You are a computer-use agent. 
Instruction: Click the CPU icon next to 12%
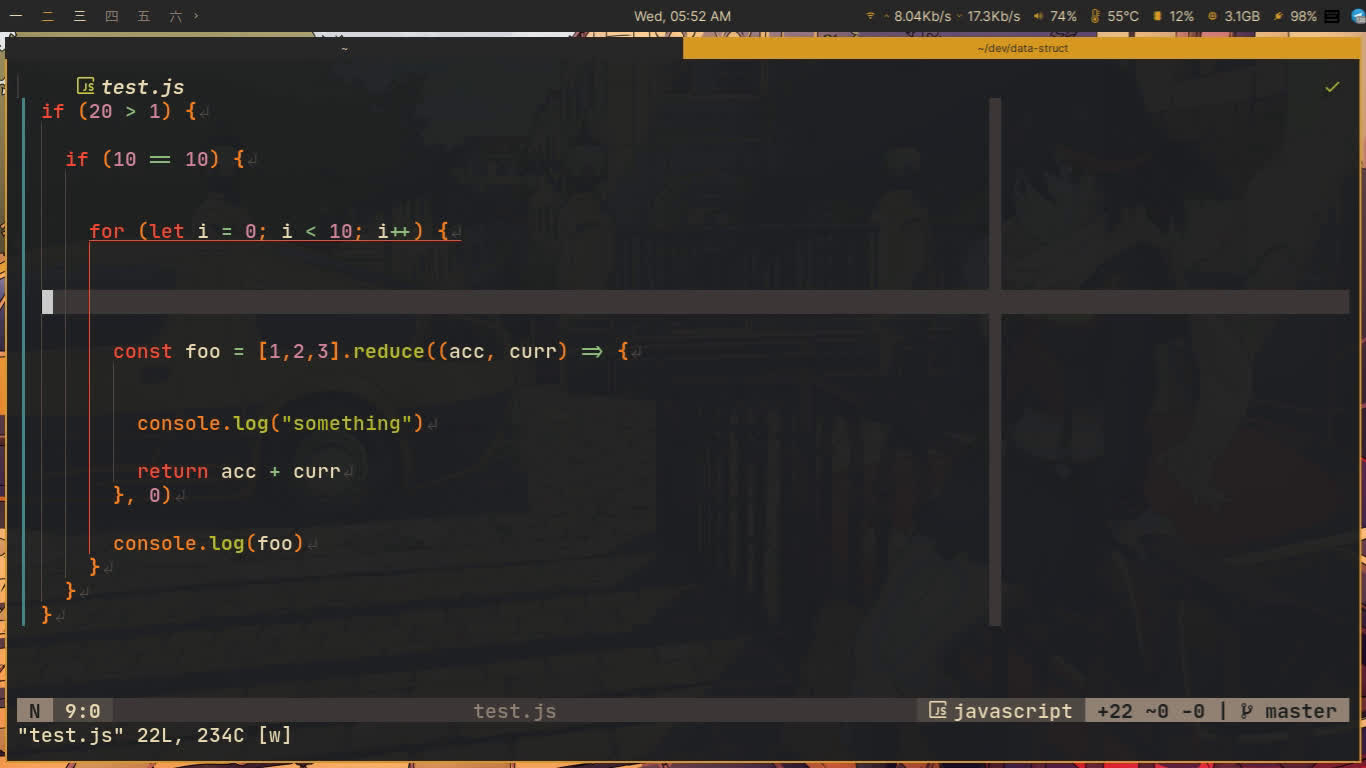(1158, 16)
